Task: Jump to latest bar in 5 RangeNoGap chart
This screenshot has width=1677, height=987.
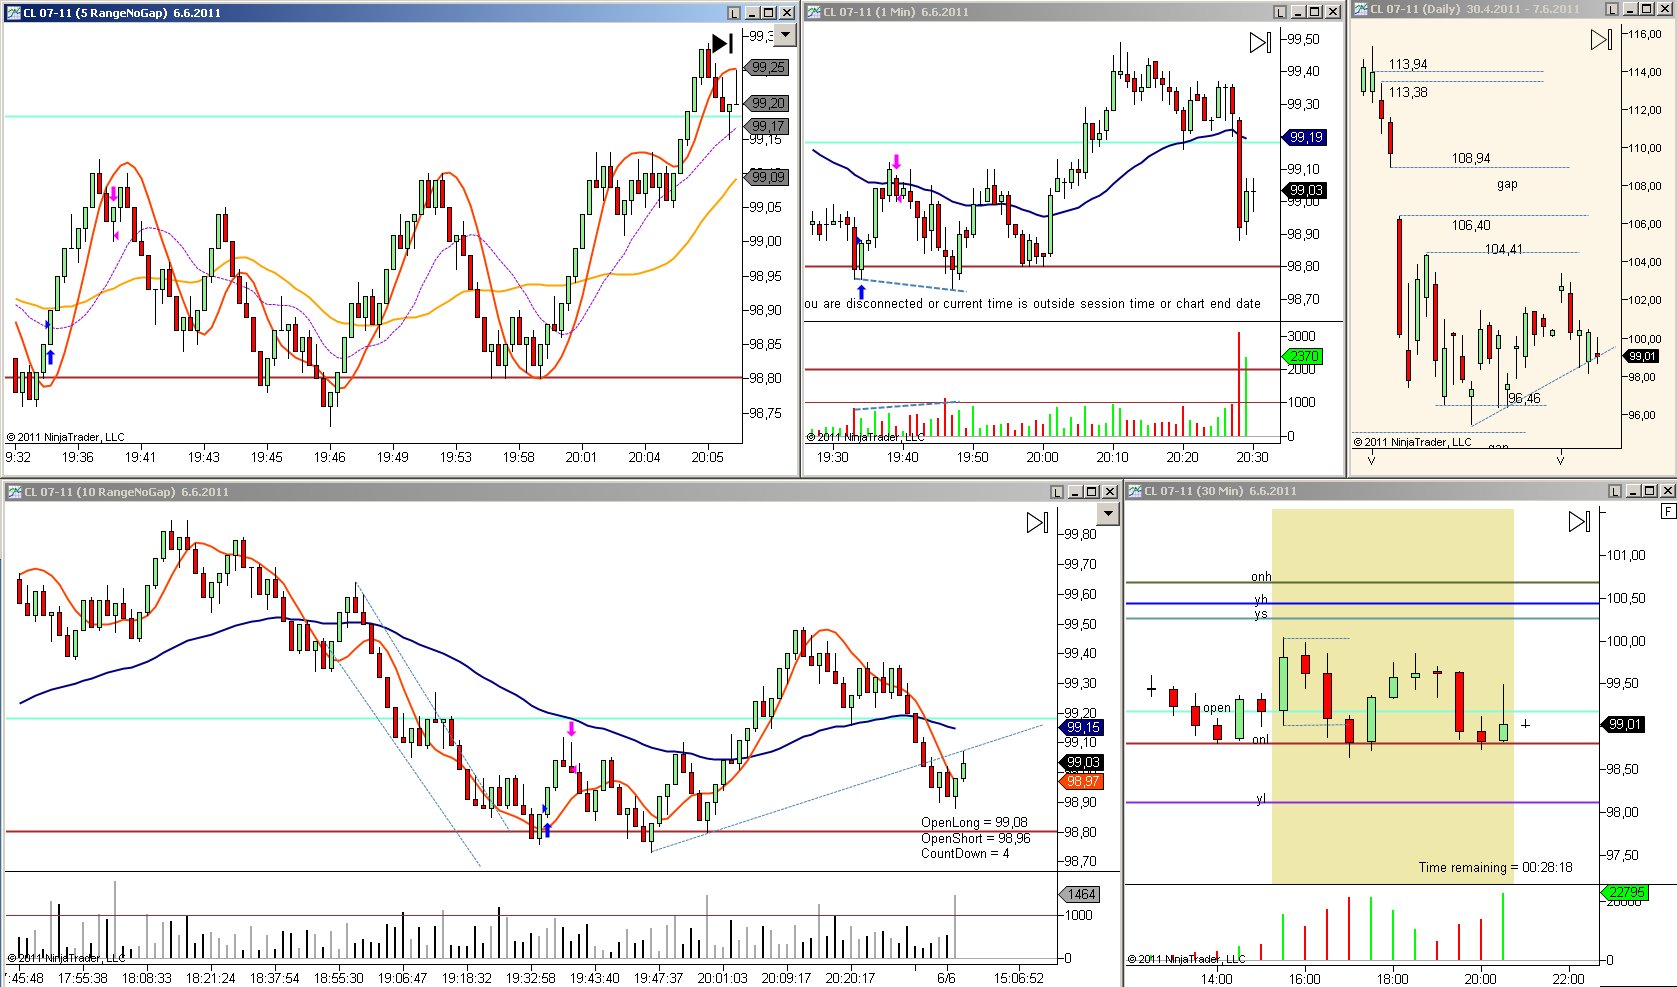Action: point(722,43)
